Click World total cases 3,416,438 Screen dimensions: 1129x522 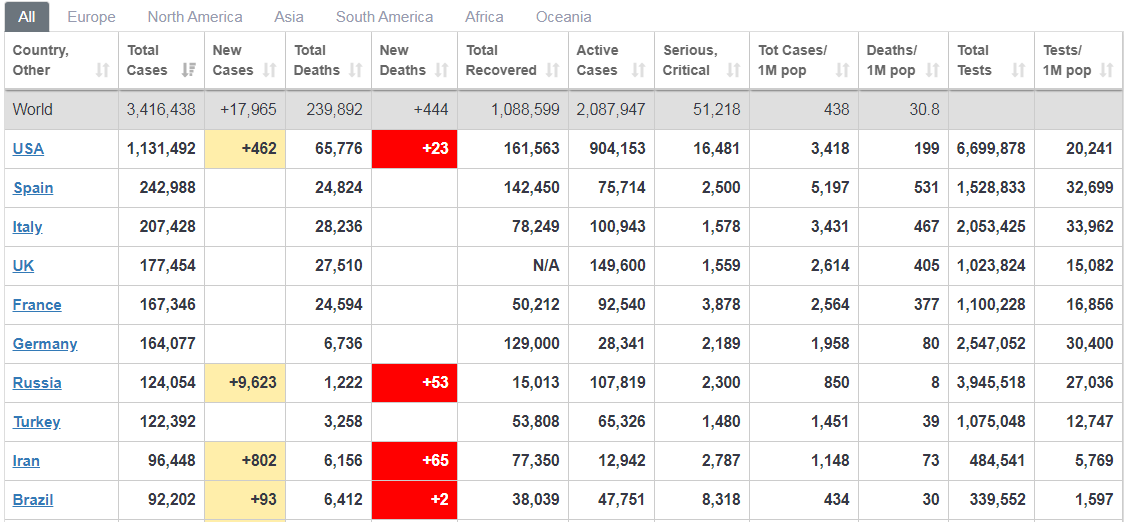click(161, 110)
